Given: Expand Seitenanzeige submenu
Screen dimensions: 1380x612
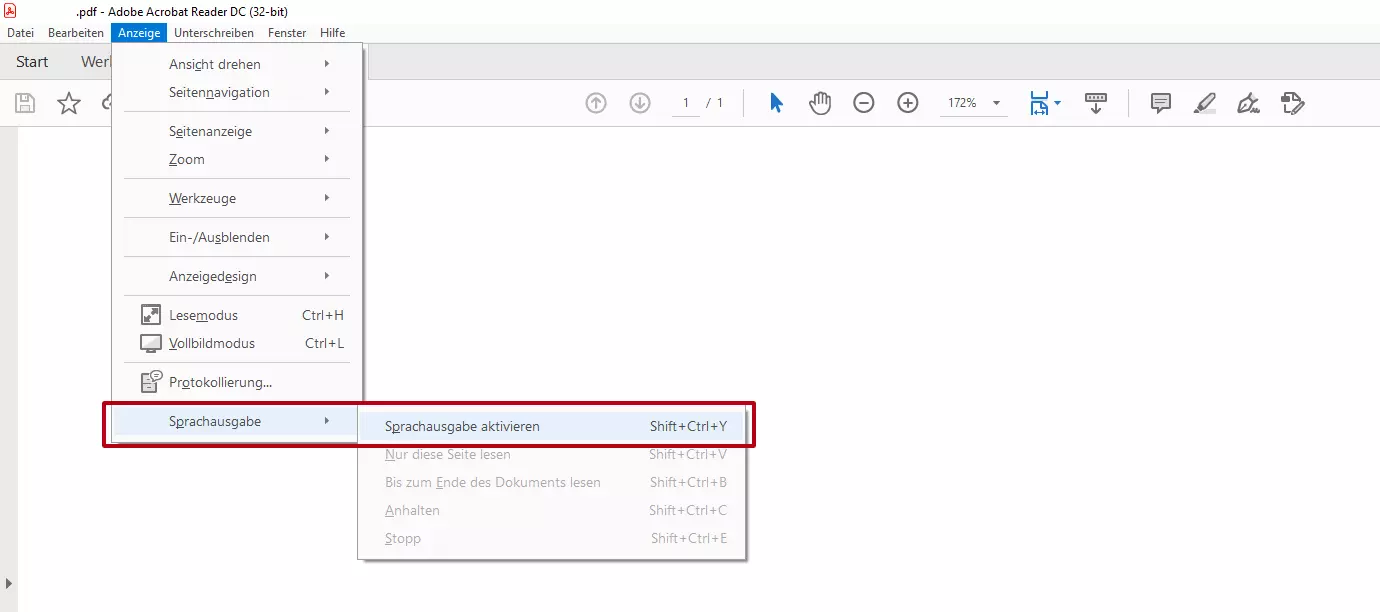Looking at the screenshot, I should click(x=237, y=131).
